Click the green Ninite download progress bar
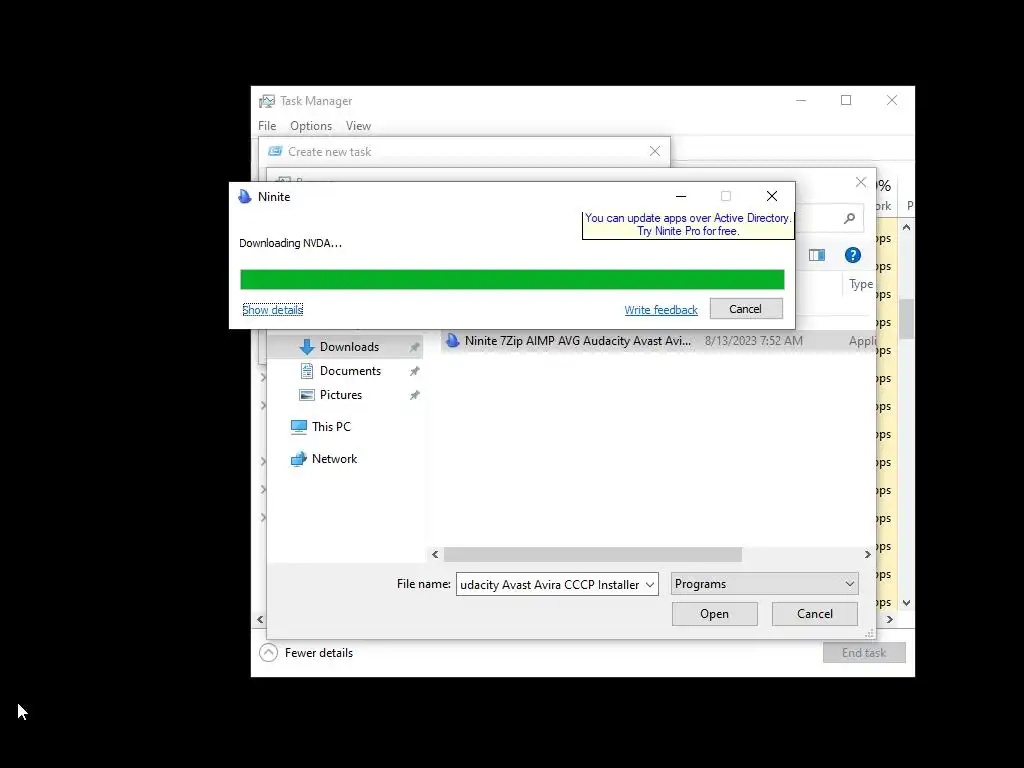The image size is (1024, 768). pyautogui.click(x=512, y=280)
